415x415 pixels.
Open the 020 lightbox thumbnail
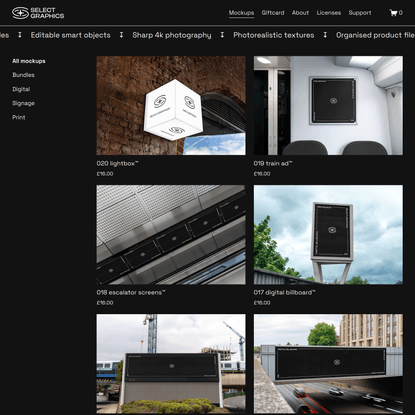tap(171, 105)
